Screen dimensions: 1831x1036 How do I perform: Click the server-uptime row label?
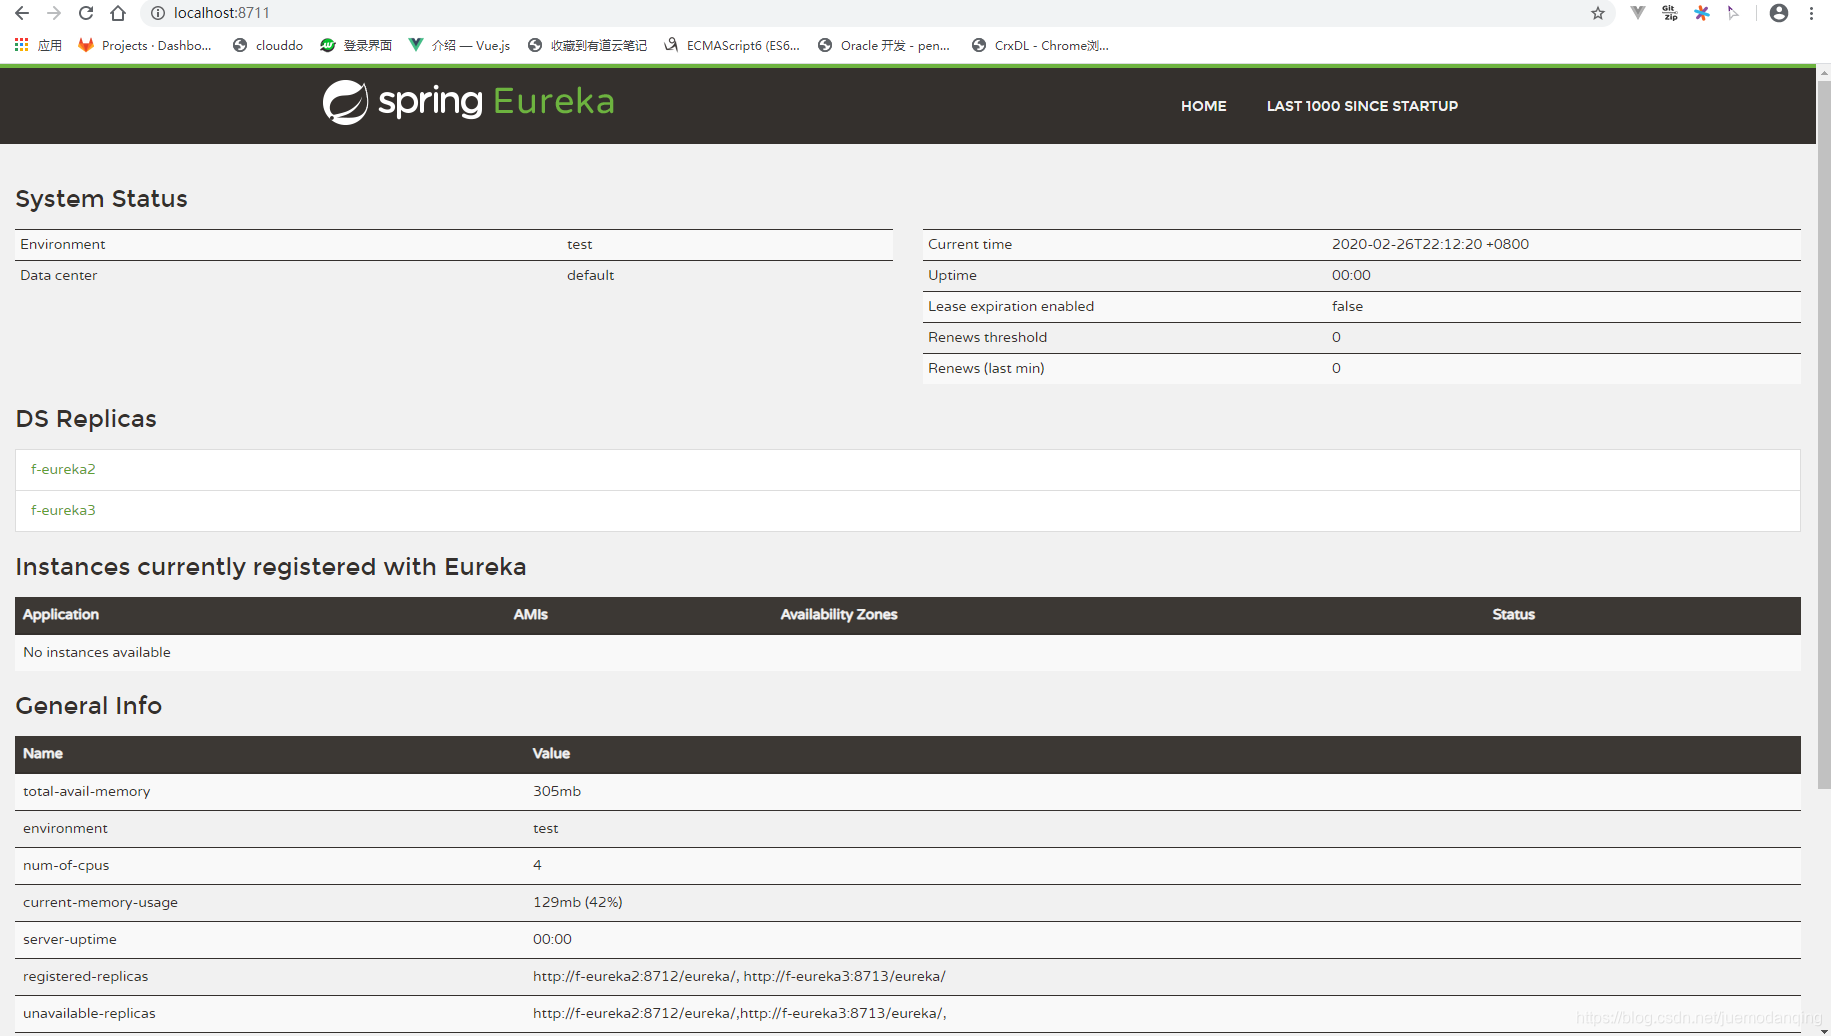click(x=70, y=939)
